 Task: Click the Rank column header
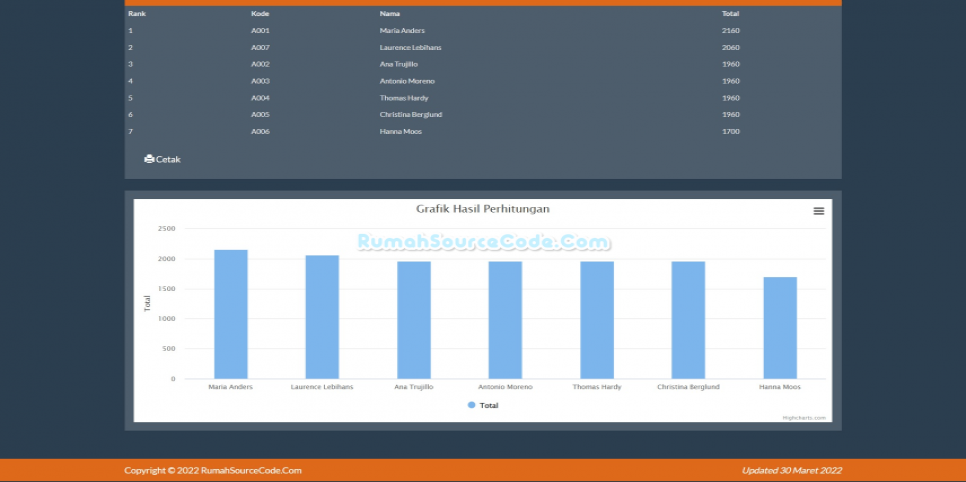tap(137, 14)
